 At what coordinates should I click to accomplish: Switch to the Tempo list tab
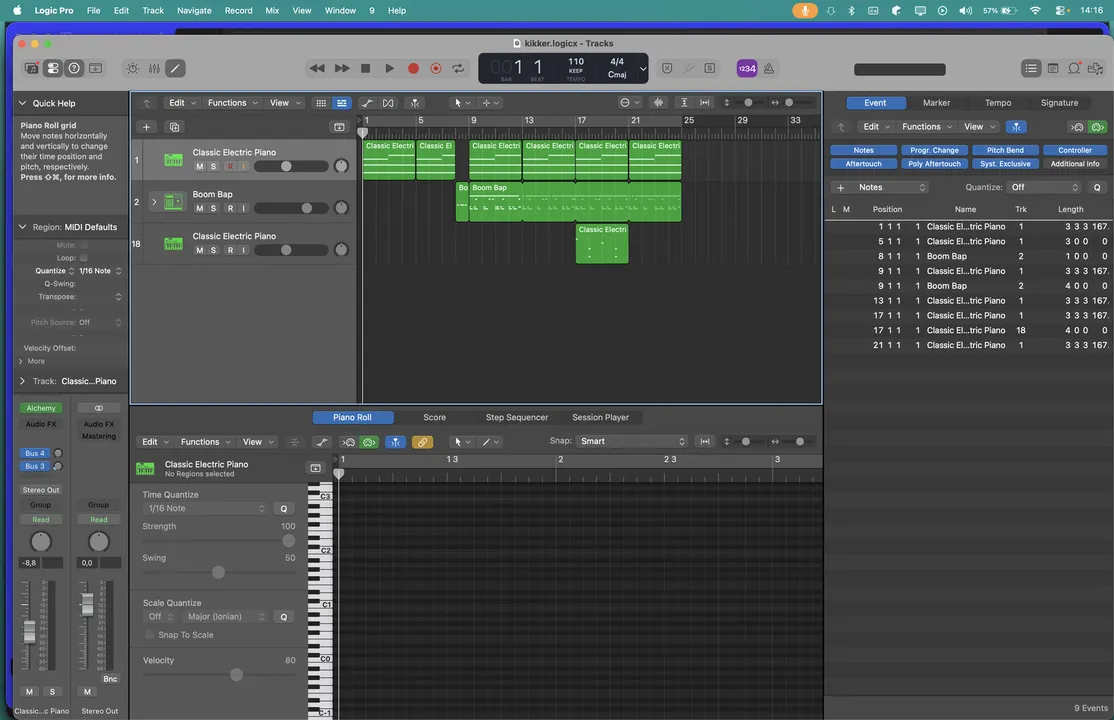tap(997, 103)
